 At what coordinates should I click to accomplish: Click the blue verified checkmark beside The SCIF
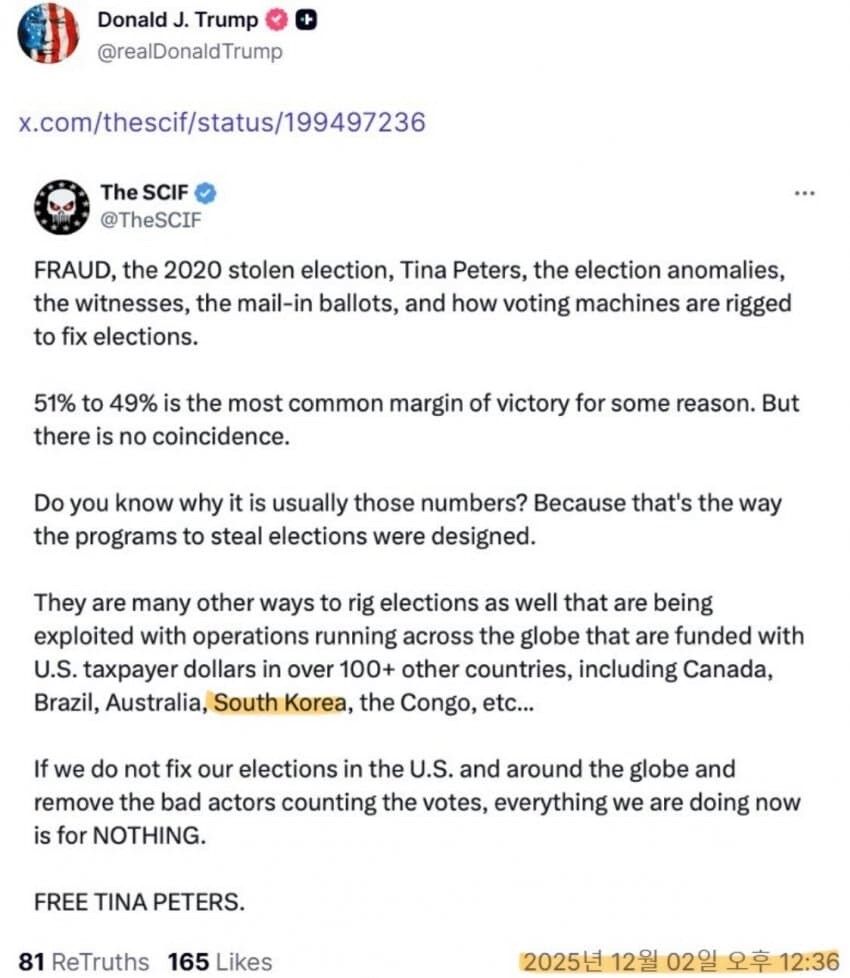(x=205, y=192)
